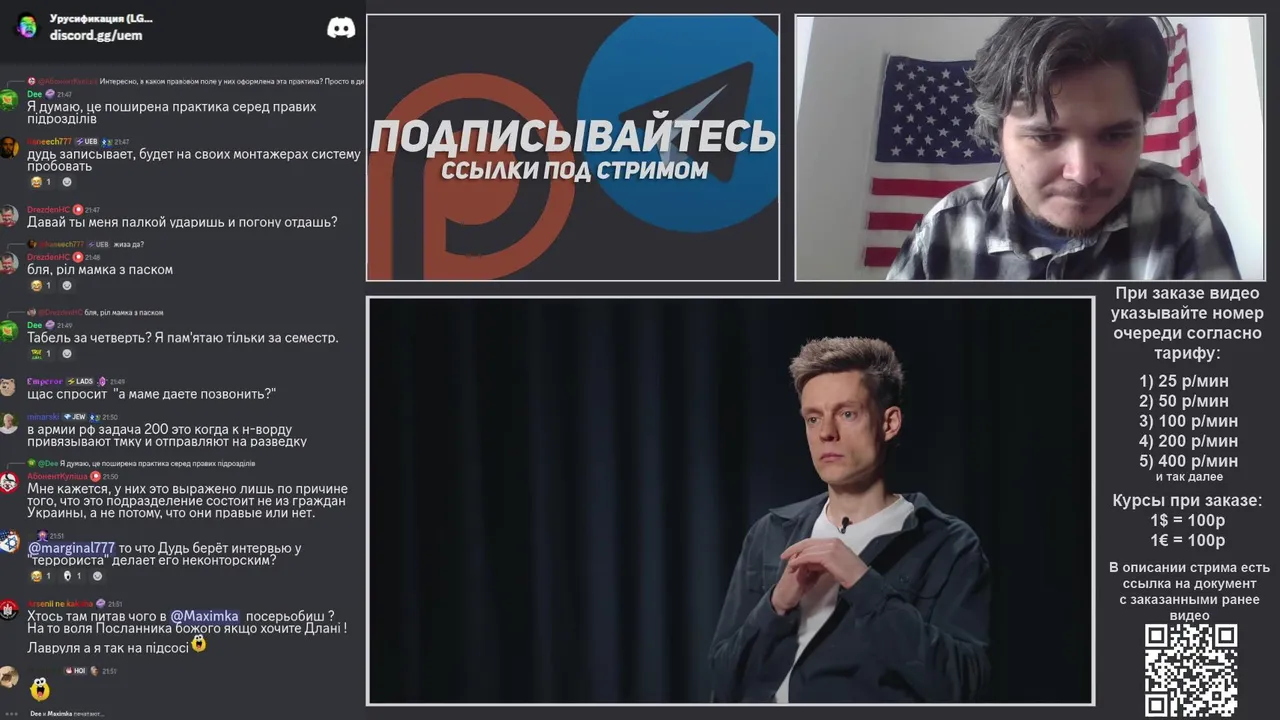Open DrezdenHC's avatar beside 'Давай ты меня палкой'
The width and height of the screenshot is (1280, 720).
tap(8, 216)
